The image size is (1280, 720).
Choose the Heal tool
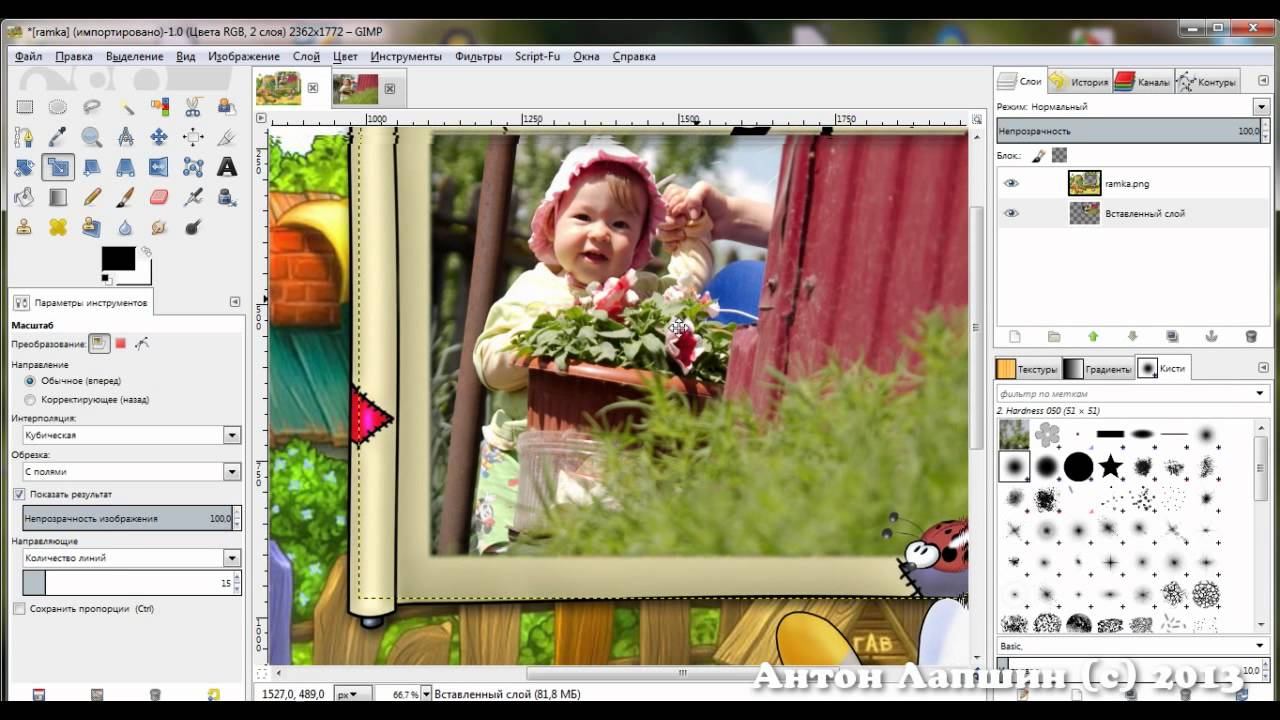[x=58, y=227]
